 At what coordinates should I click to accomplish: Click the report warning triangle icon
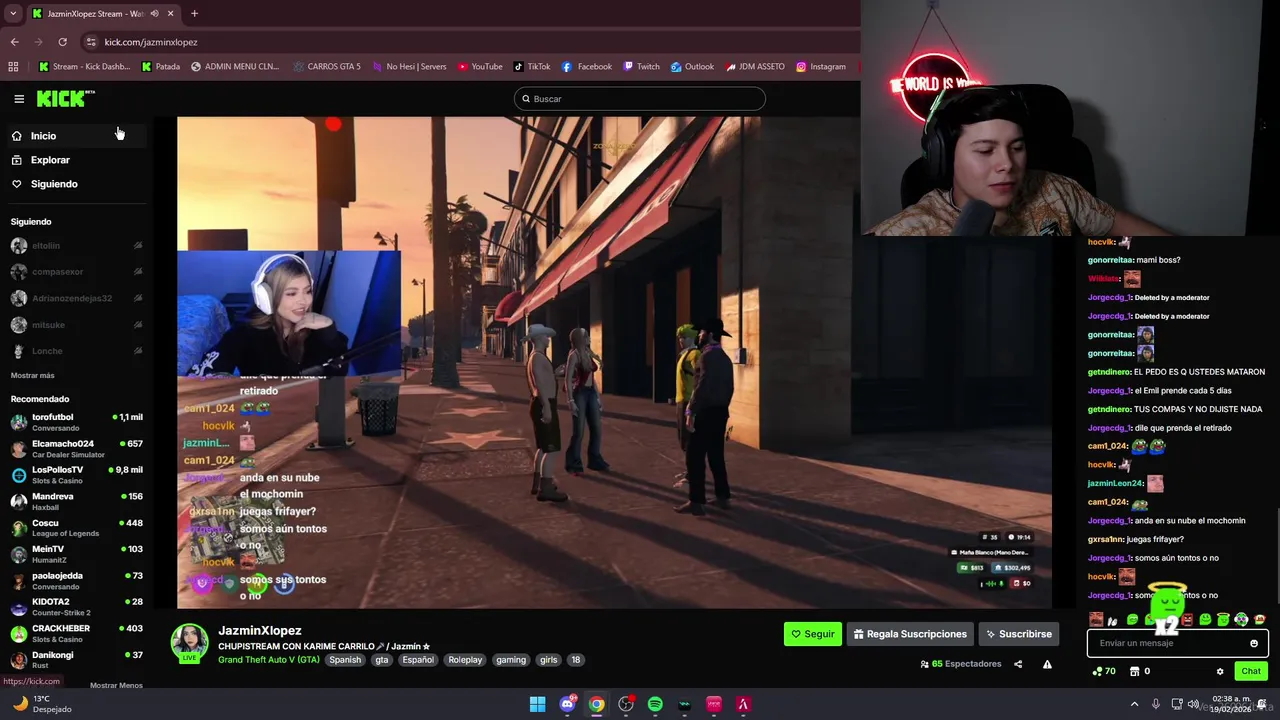pyautogui.click(x=1047, y=664)
